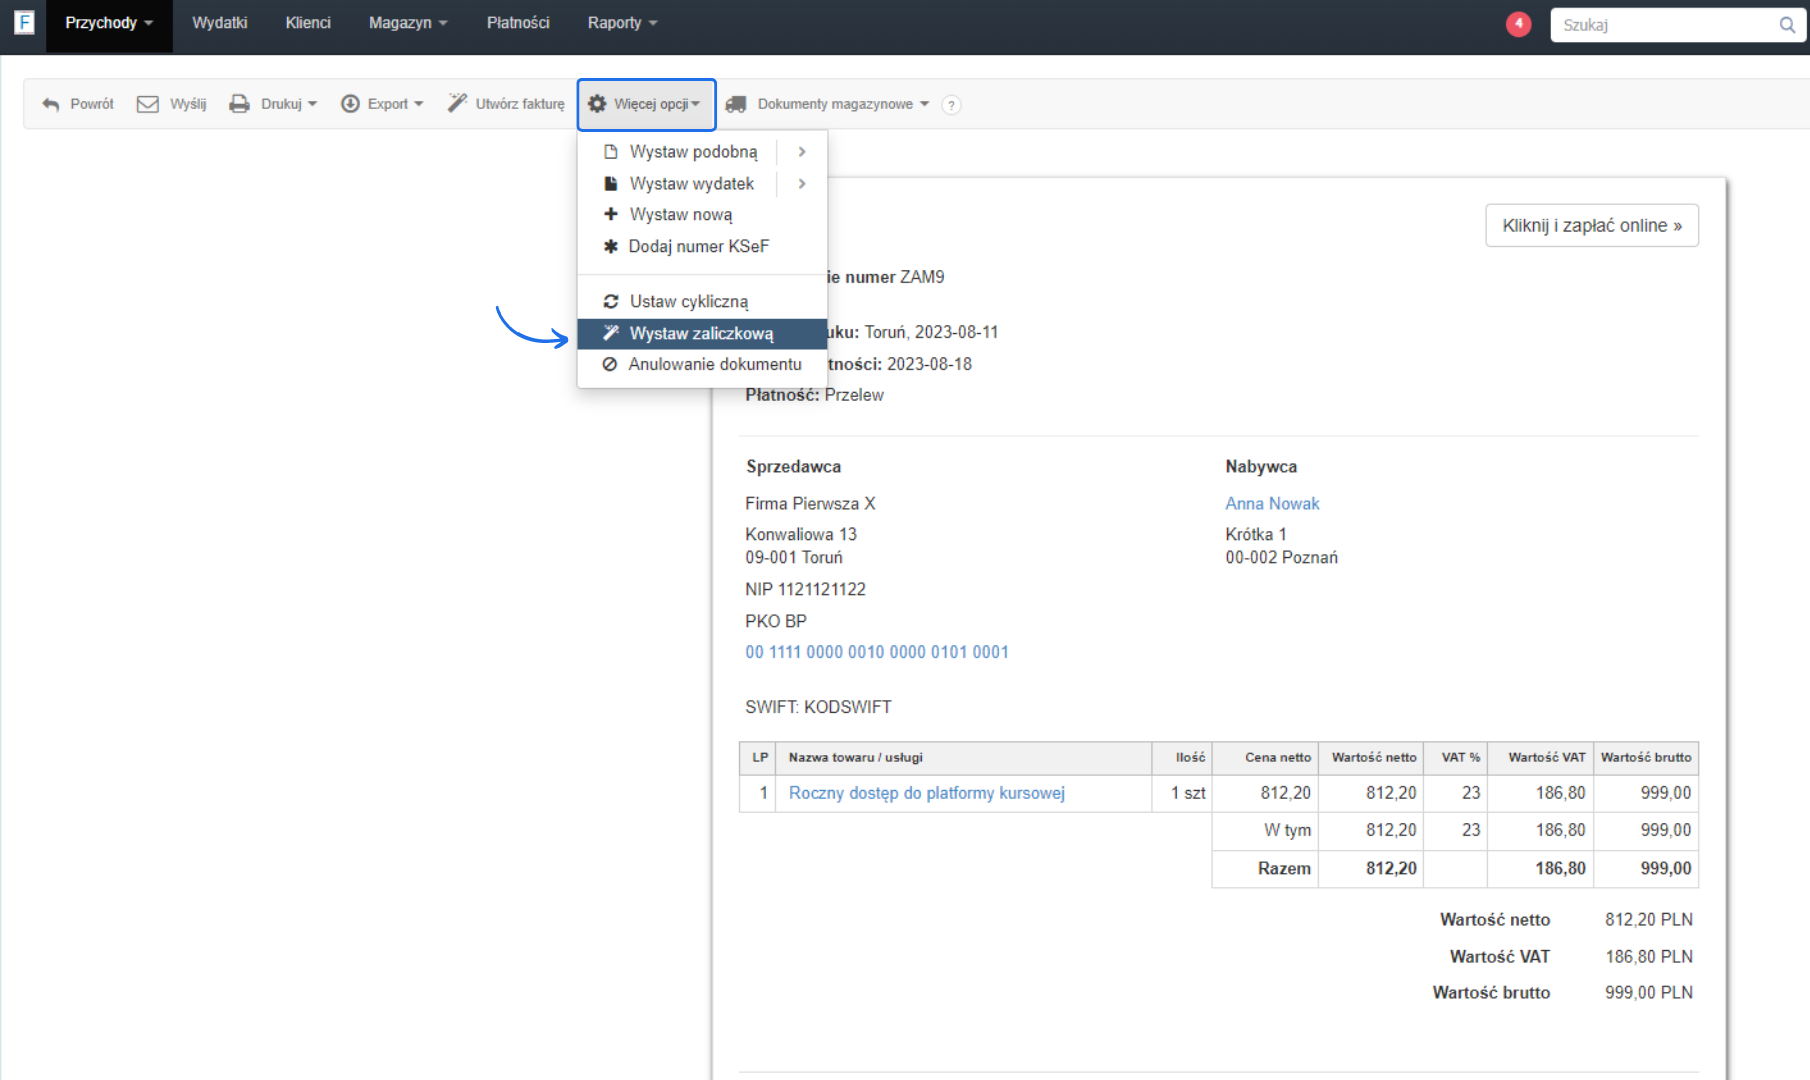This screenshot has width=1810, height=1080.
Task: Click the Wyślij envelope icon
Action: click(147, 104)
